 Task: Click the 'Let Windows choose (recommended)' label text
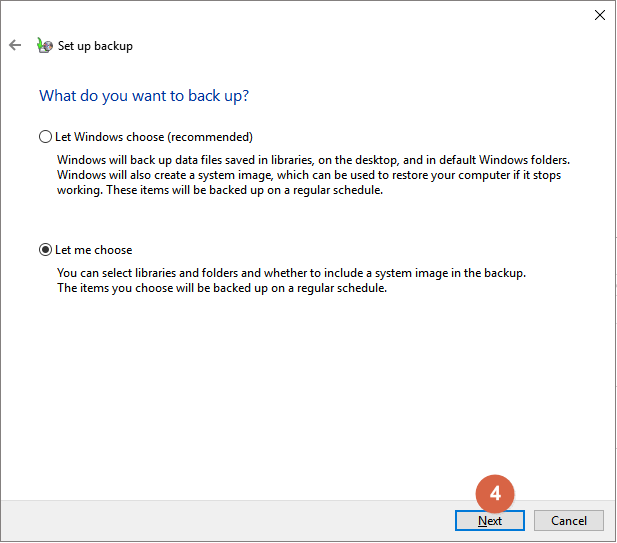click(153, 137)
